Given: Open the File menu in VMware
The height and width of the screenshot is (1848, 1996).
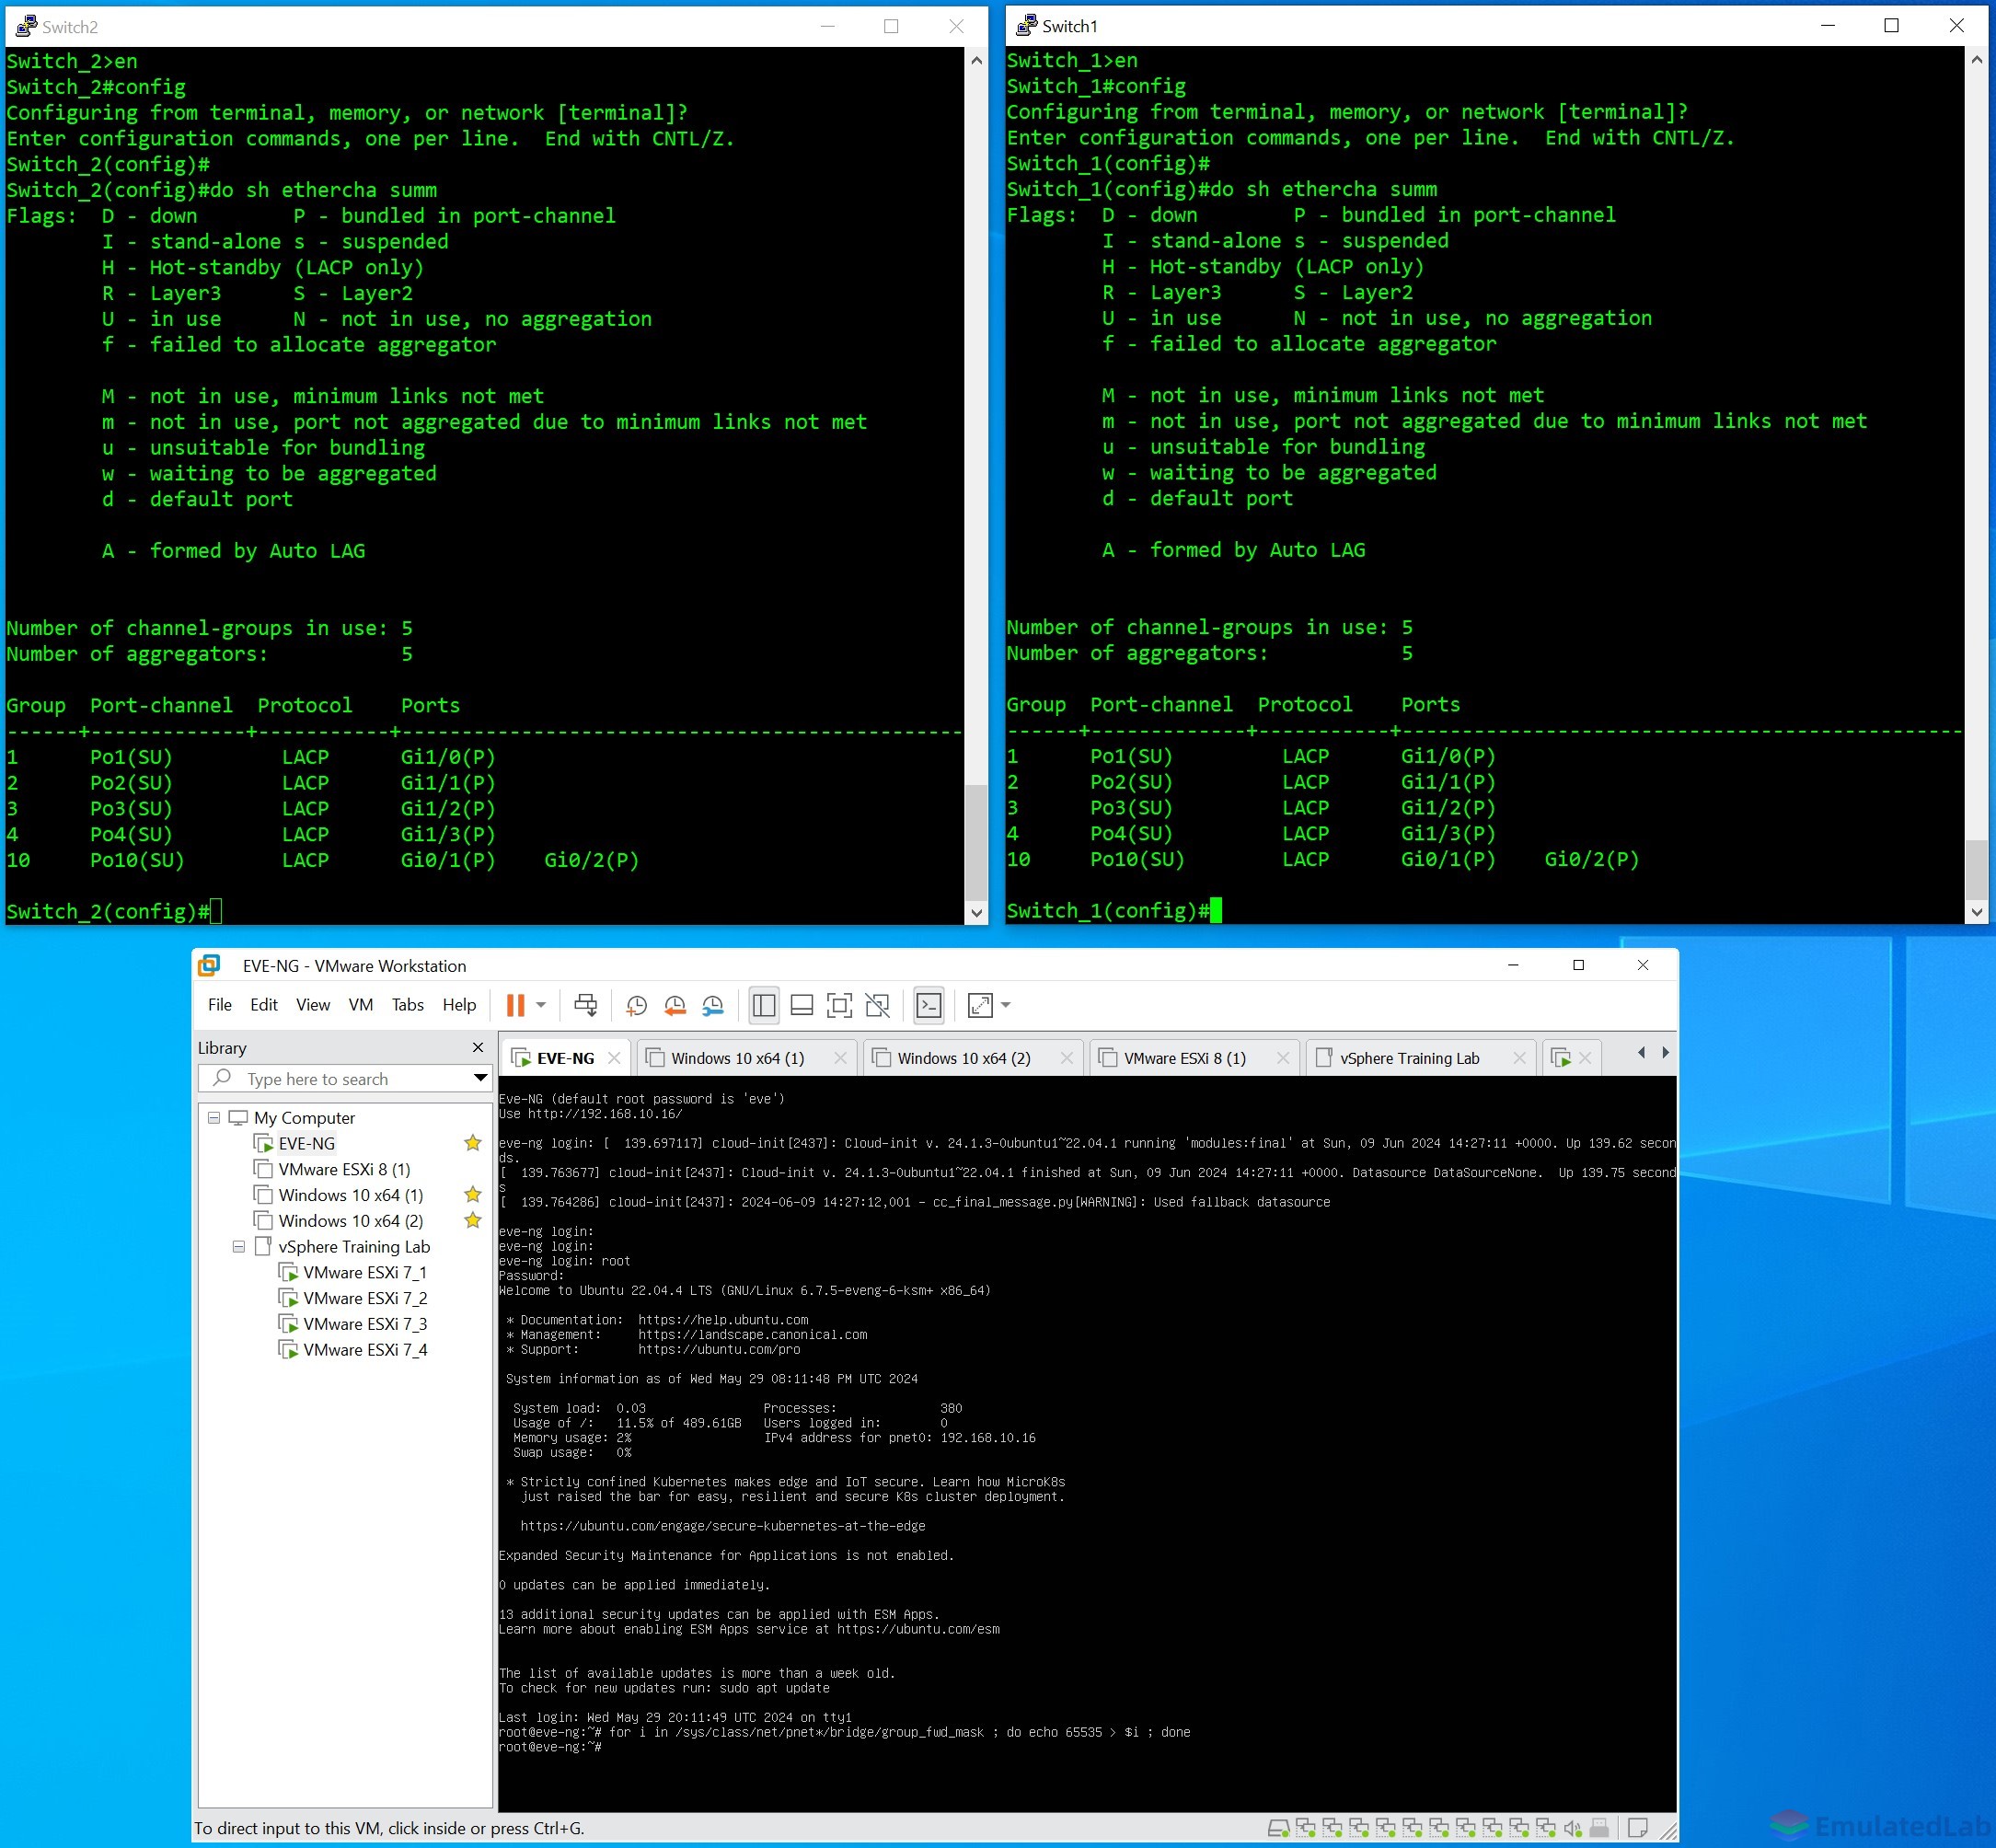Looking at the screenshot, I should coord(220,1005).
